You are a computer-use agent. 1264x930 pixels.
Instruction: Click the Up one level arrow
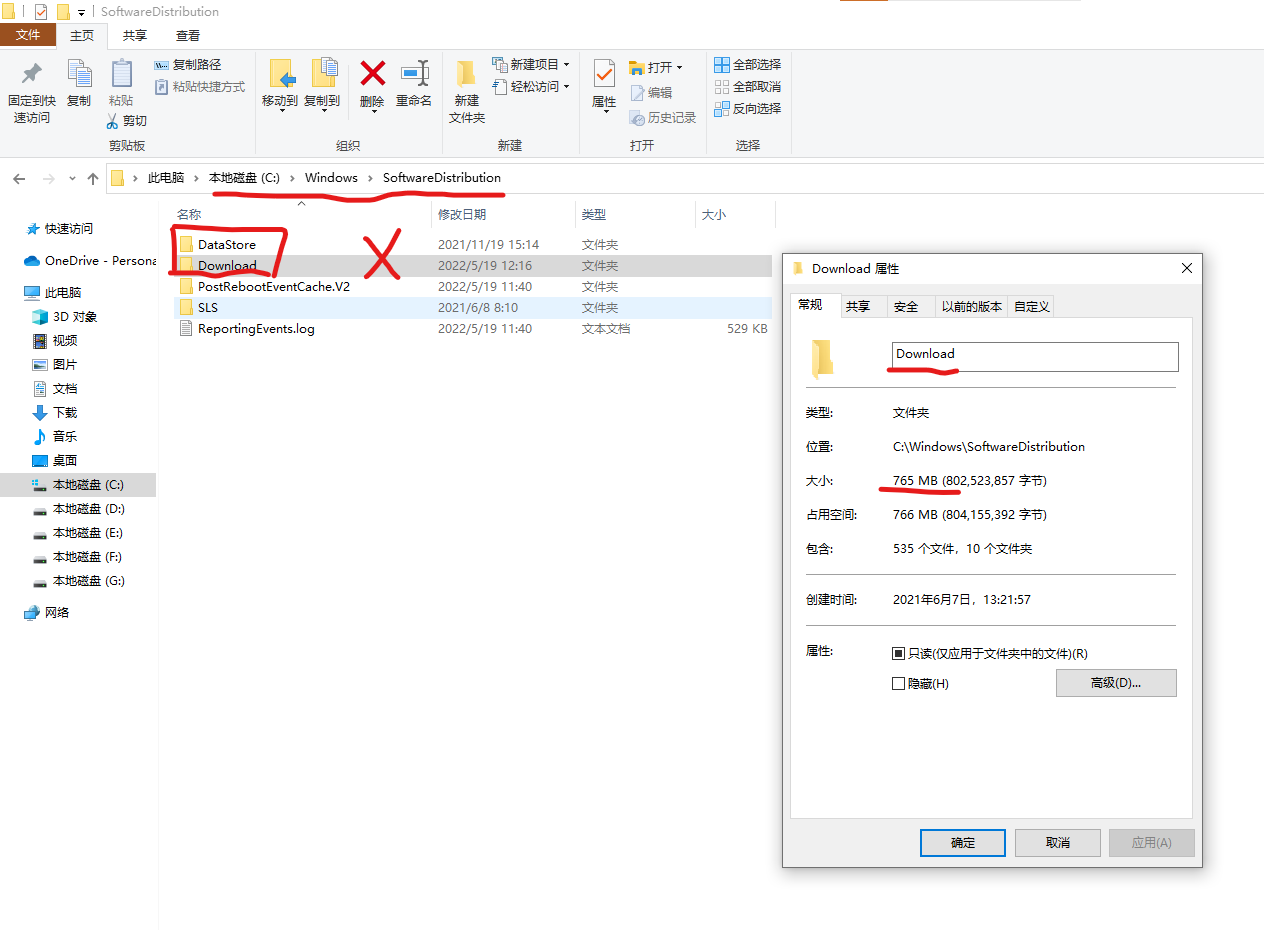(x=93, y=179)
